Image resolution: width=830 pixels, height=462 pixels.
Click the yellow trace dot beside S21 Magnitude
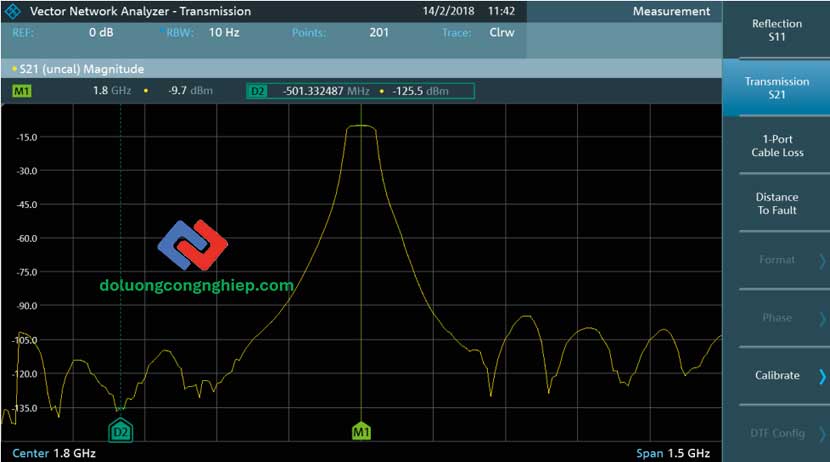point(15,69)
